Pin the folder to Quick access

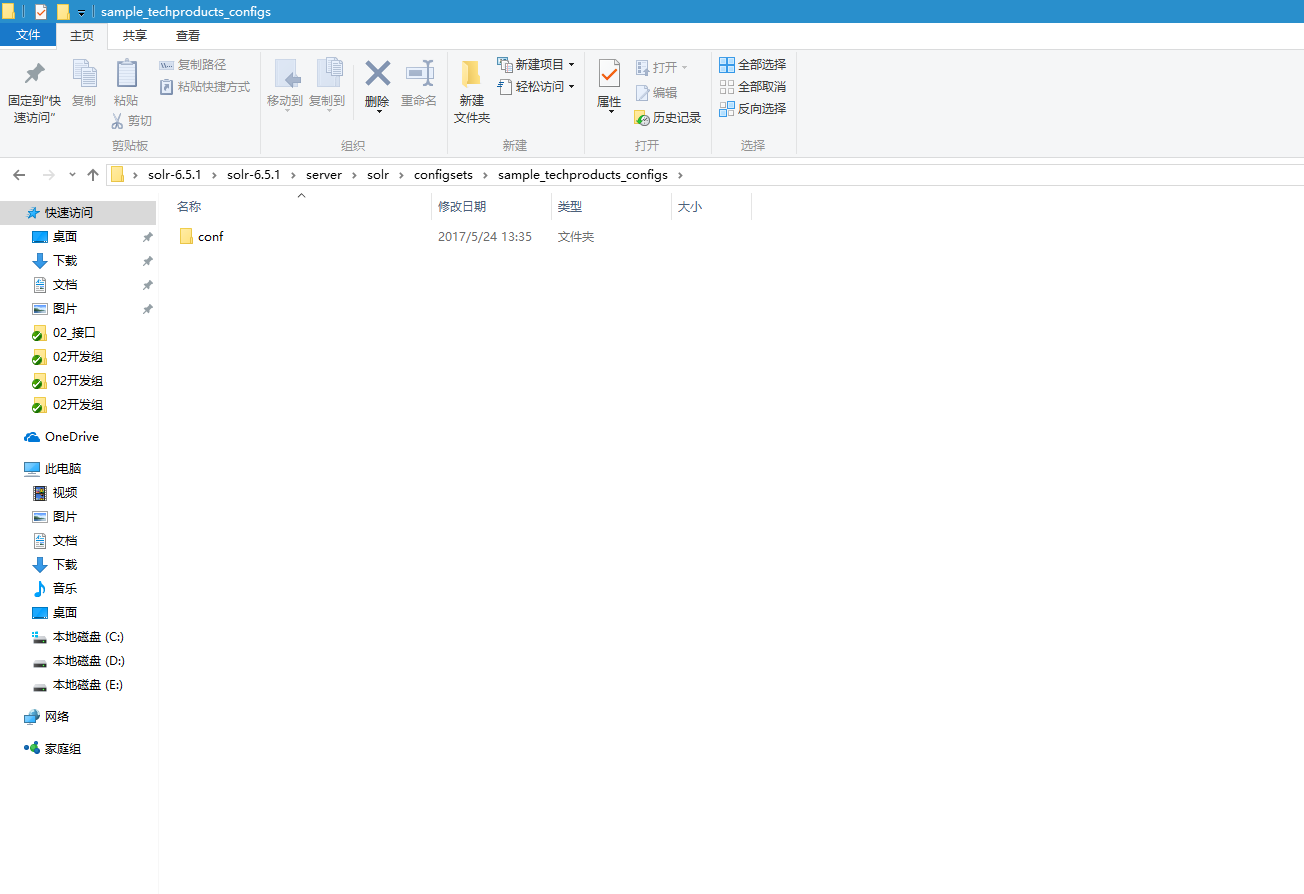tap(34, 91)
